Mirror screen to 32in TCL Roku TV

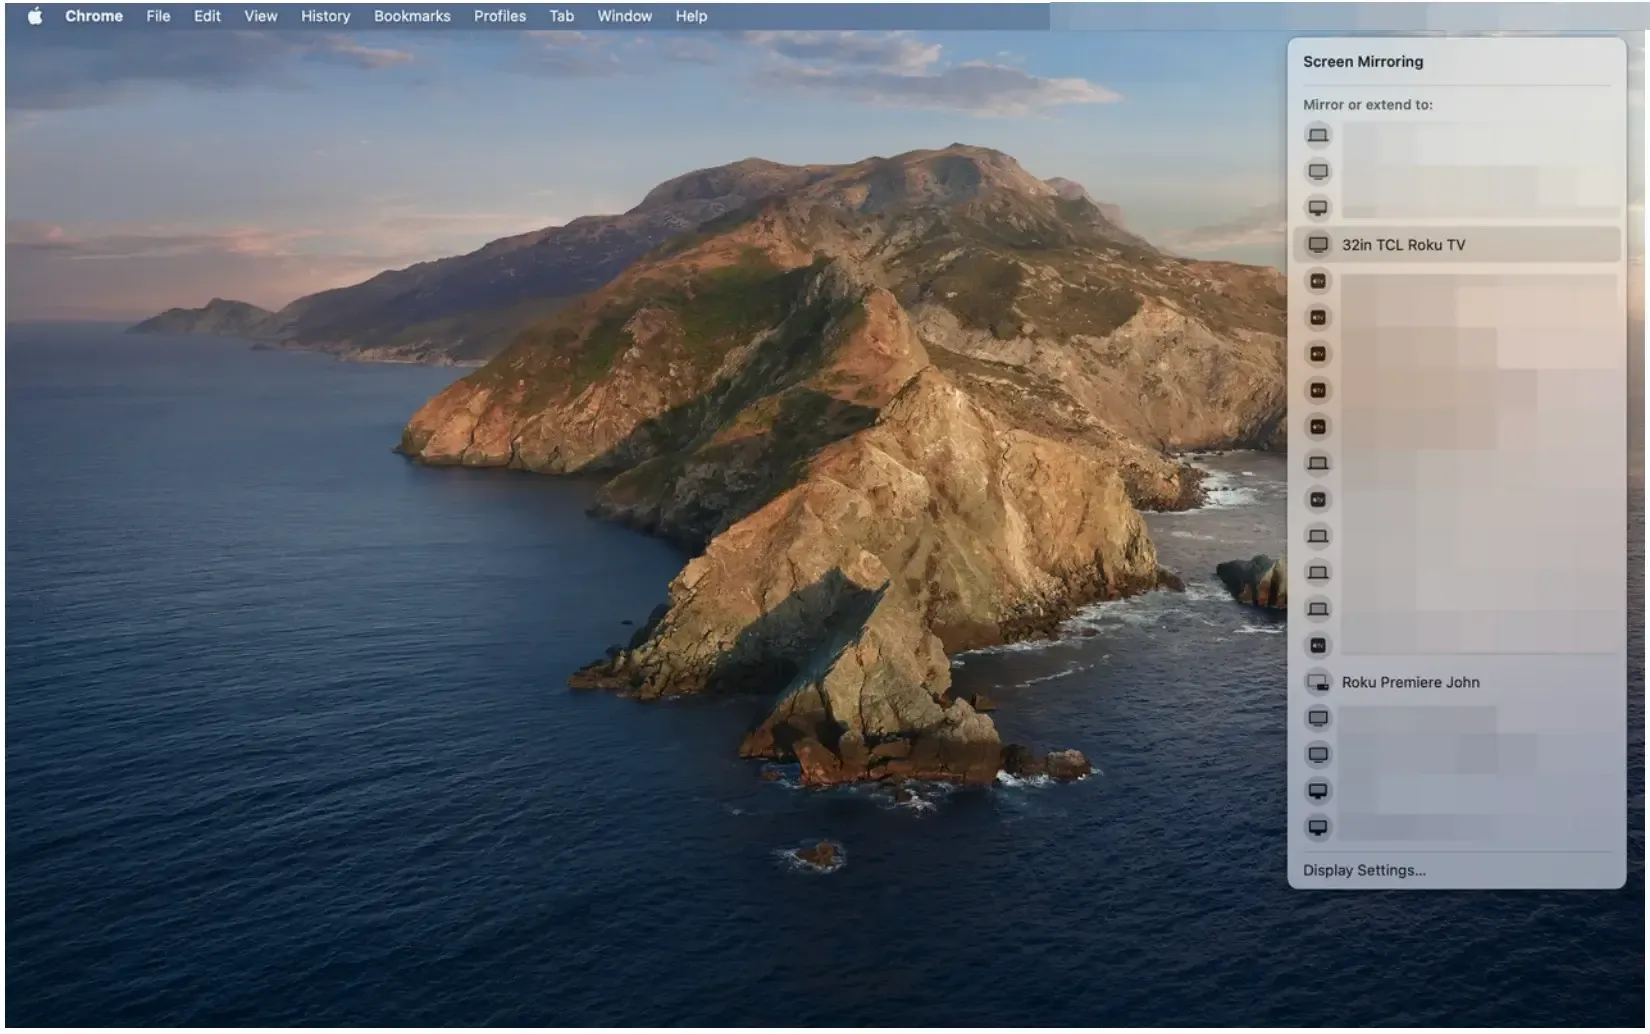pos(1456,245)
